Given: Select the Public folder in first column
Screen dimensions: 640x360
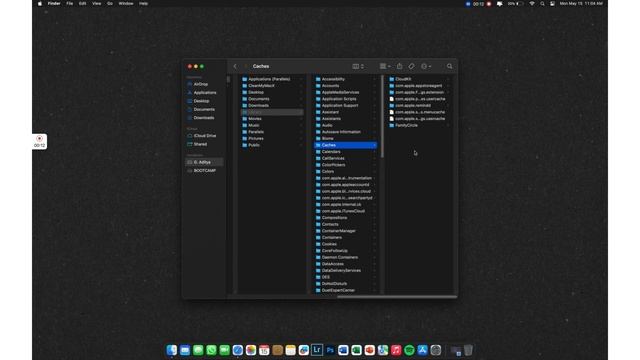Looking at the screenshot, I should tap(272, 145).
